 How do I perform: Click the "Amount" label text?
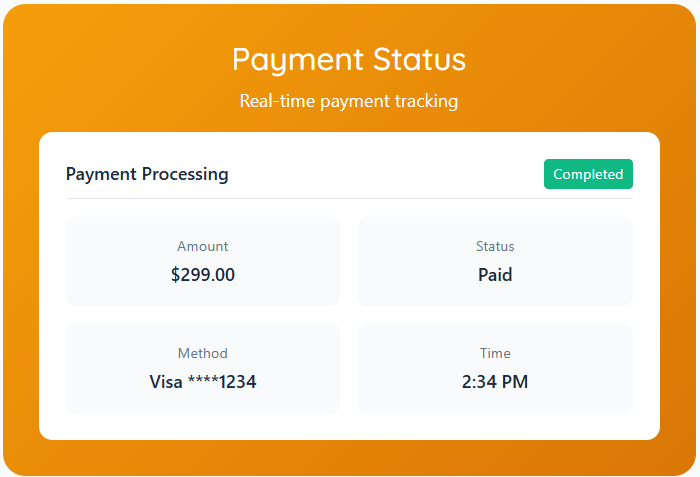coord(203,246)
